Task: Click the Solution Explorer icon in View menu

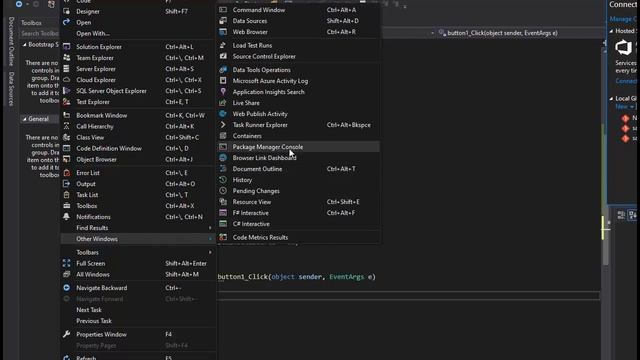Action: click(67, 47)
